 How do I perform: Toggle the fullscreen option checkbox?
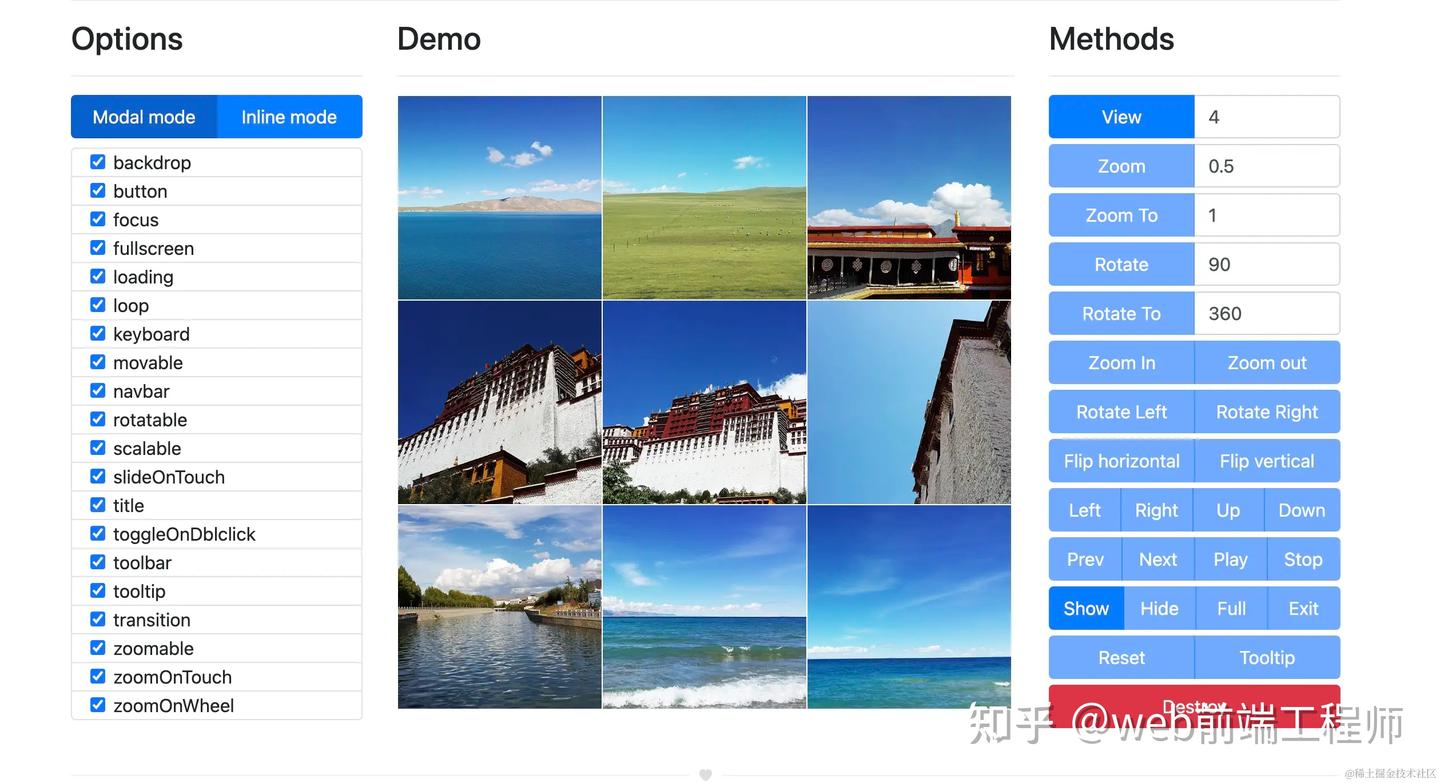tap(98, 248)
